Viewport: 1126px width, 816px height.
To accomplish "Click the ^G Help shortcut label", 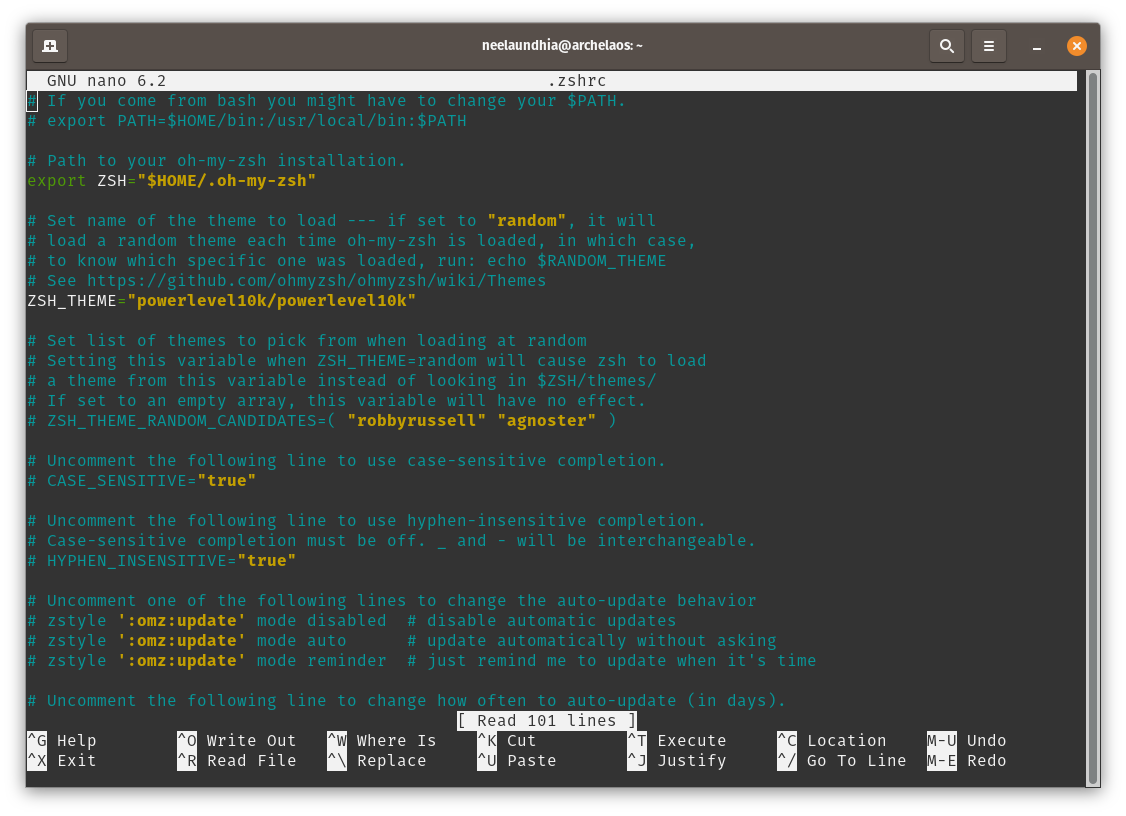I will (x=62, y=741).
